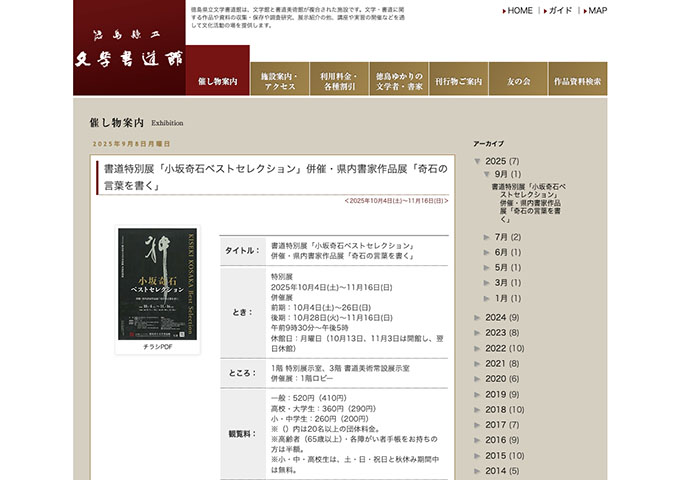Expand the 2024 archive year
Screen dimensions: 680x480
(478, 318)
